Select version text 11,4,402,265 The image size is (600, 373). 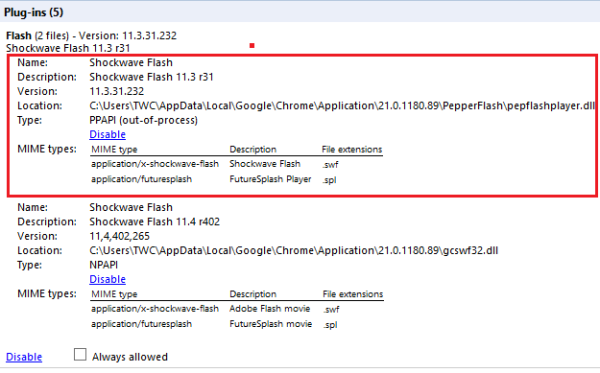tap(119, 236)
